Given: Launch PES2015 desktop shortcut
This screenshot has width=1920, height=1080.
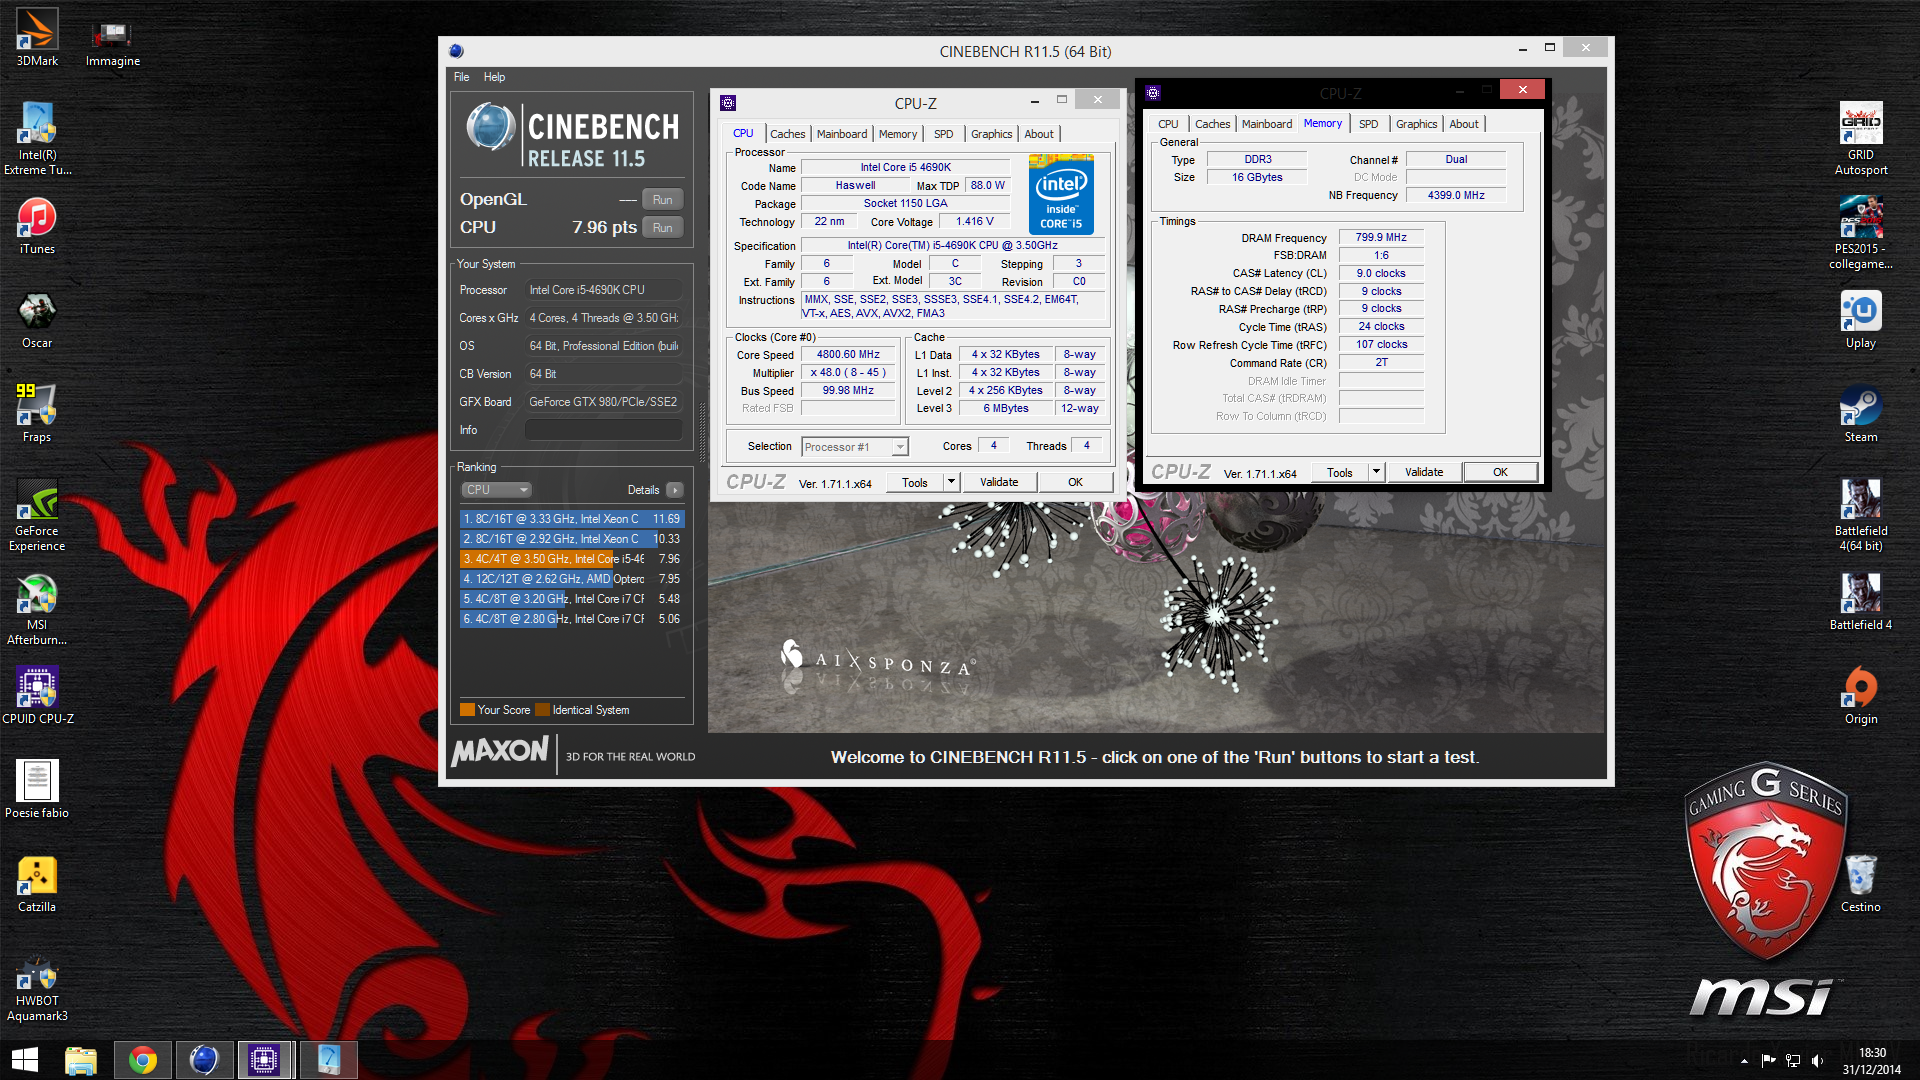Looking at the screenshot, I should point(1861,232).
